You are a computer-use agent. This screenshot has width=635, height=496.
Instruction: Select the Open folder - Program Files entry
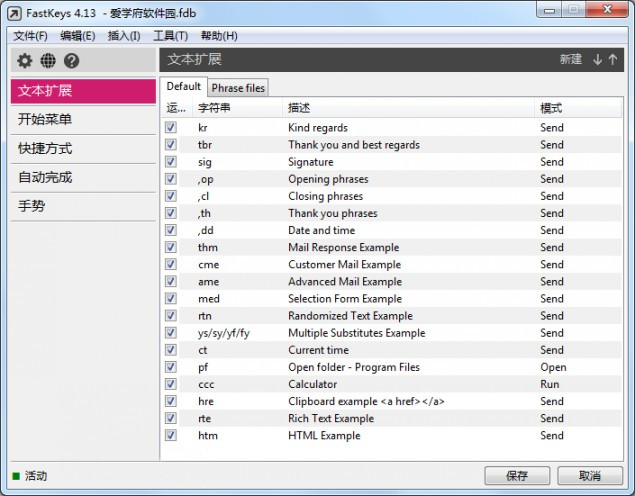(354, 367)
